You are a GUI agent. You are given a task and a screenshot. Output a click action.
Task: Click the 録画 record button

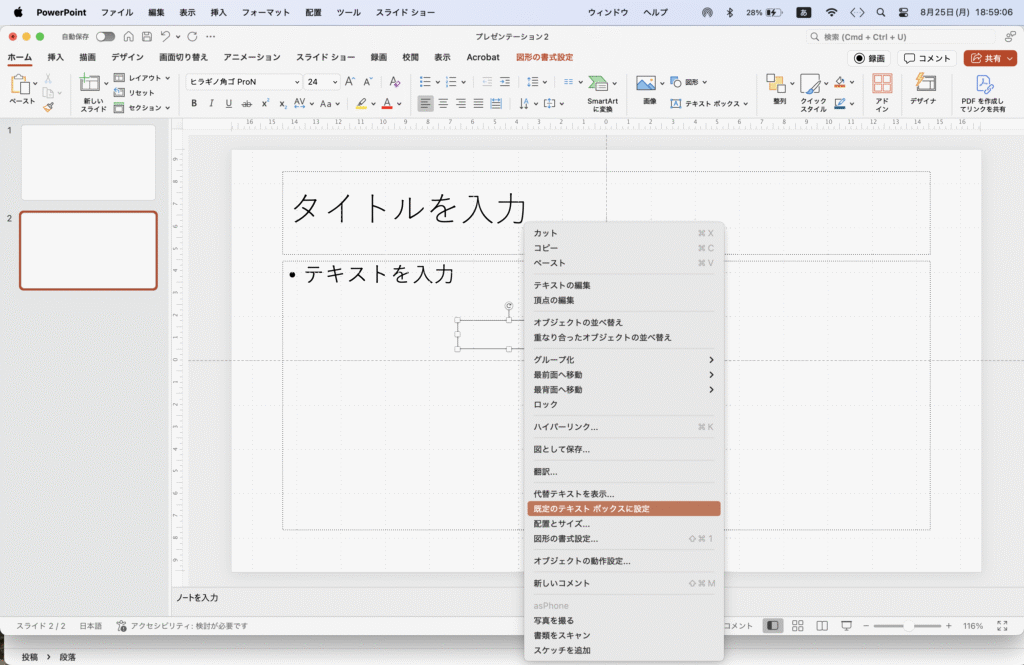tap(869, 58)
